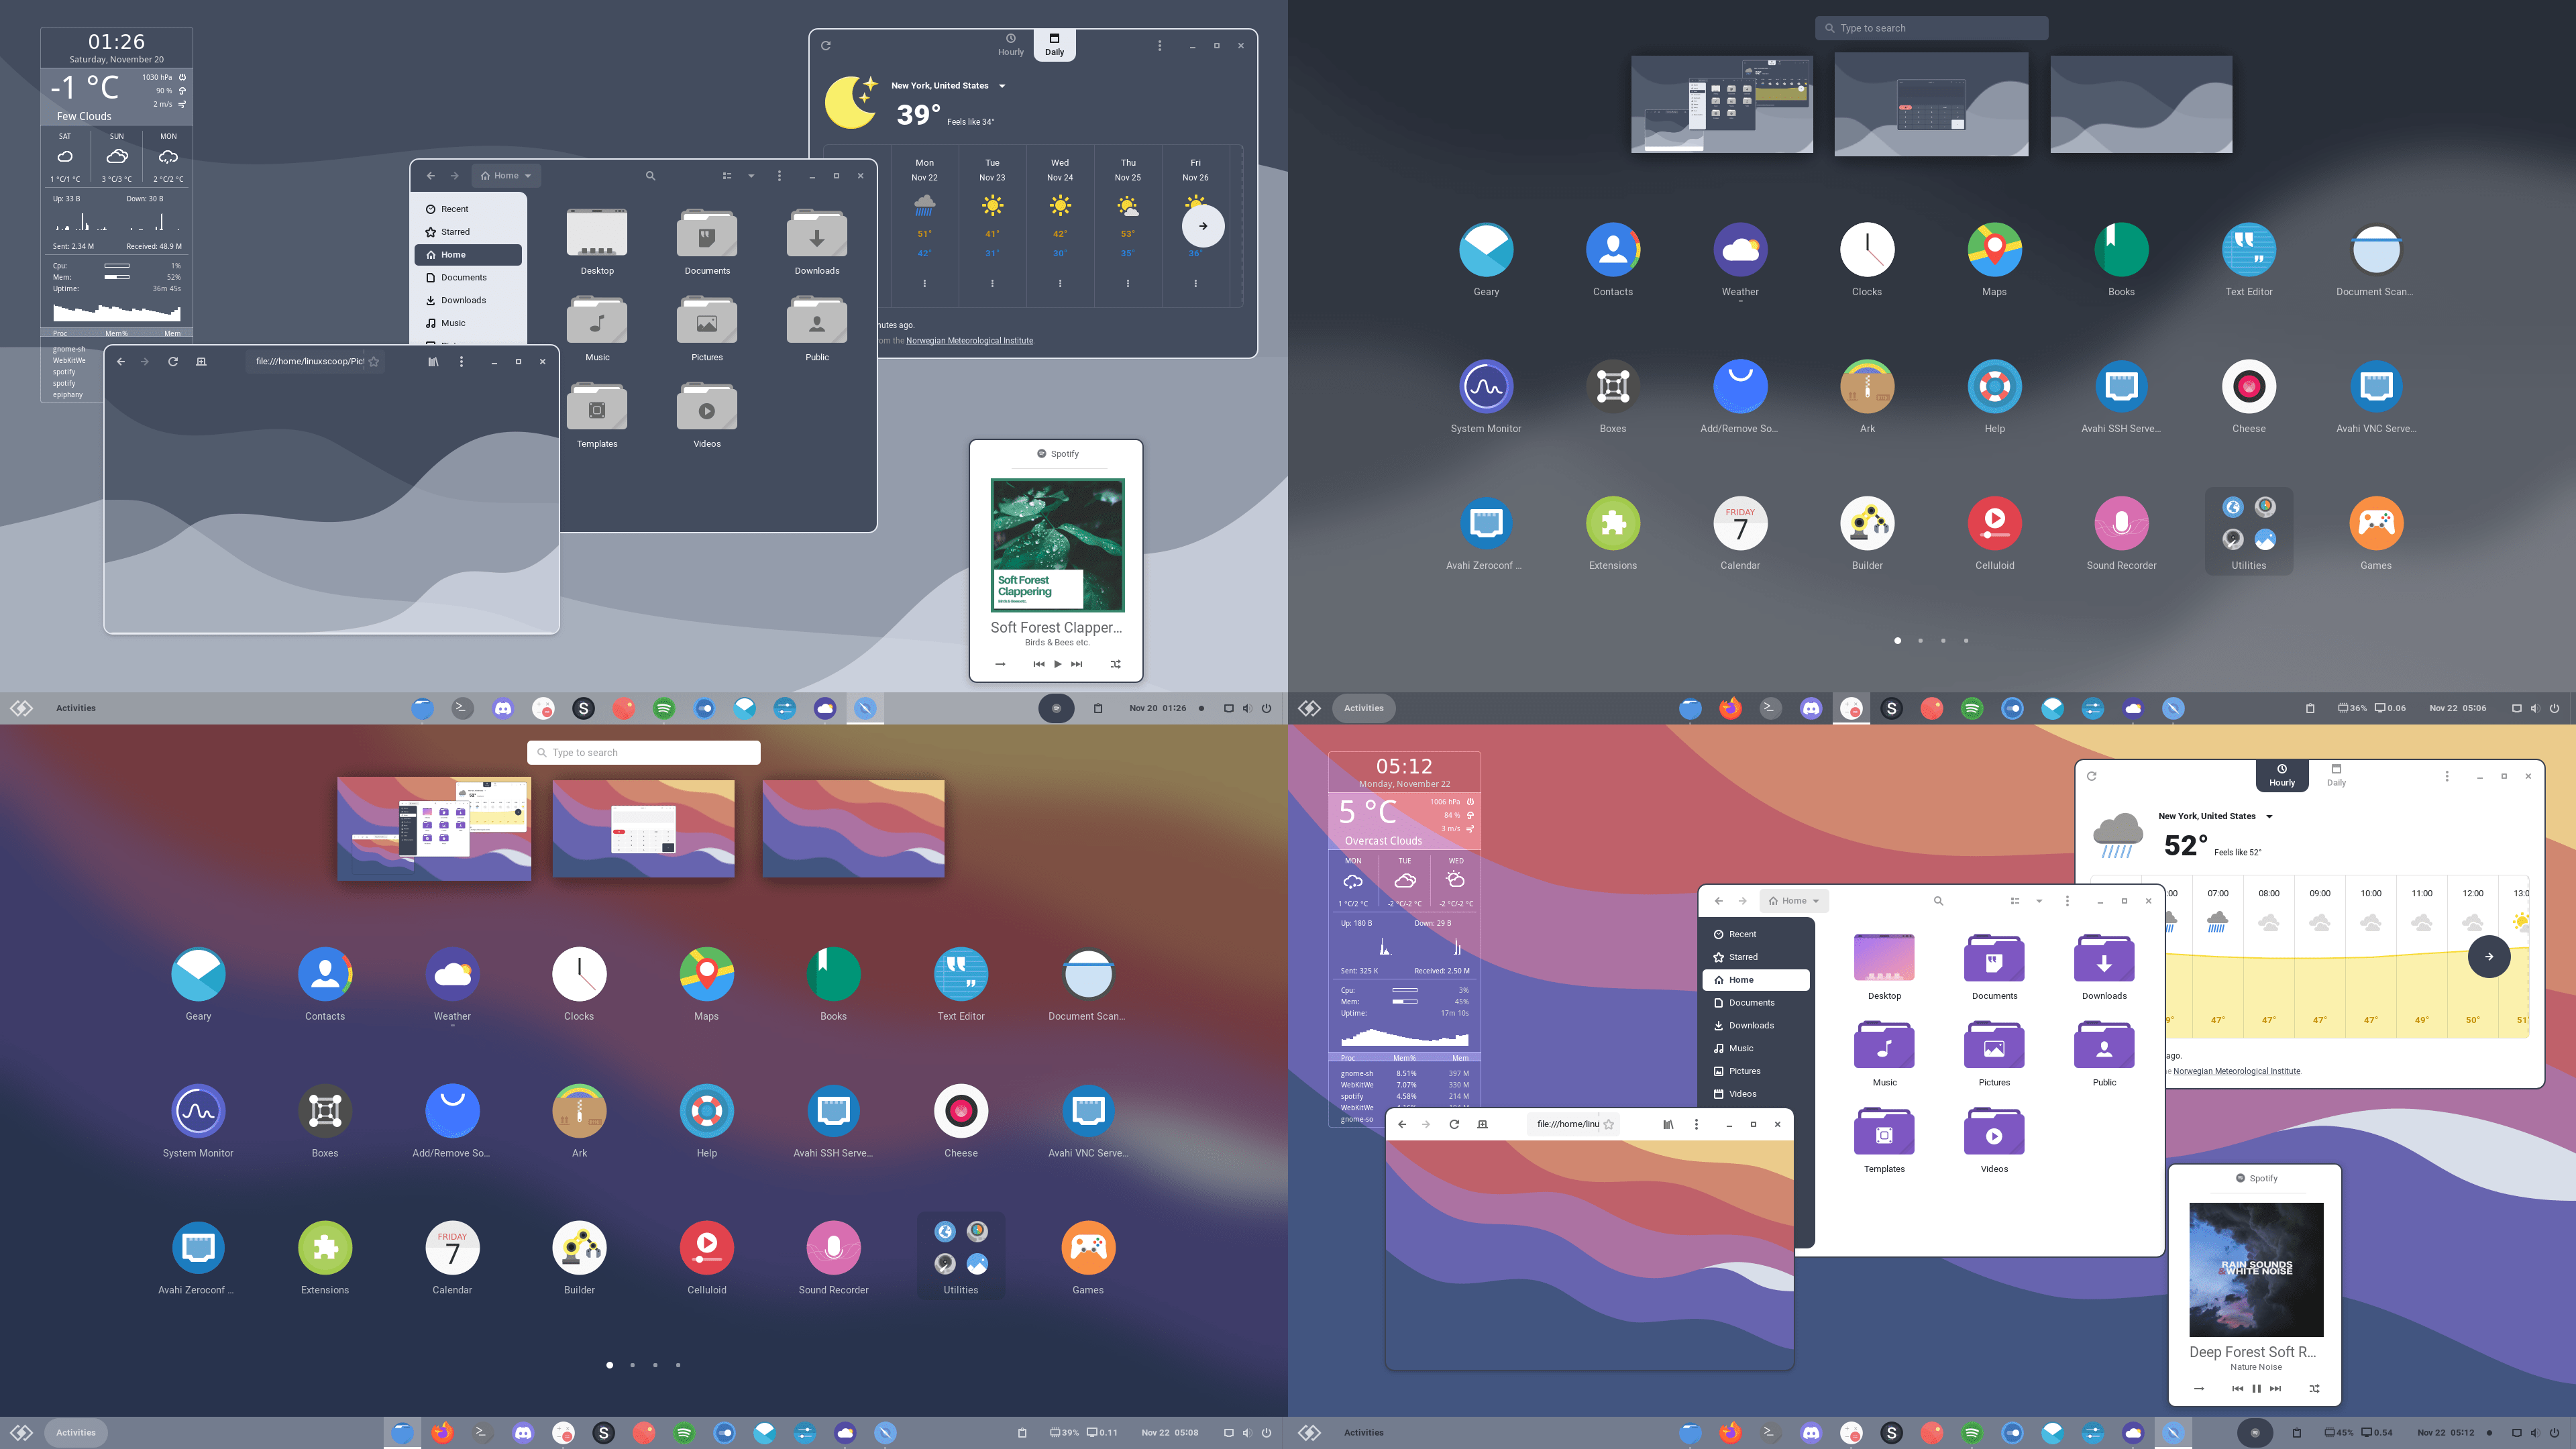2576x1449 pixels.
Task: Toggle the bookmark star in the browser address bar
Action: tap(373, 362)
